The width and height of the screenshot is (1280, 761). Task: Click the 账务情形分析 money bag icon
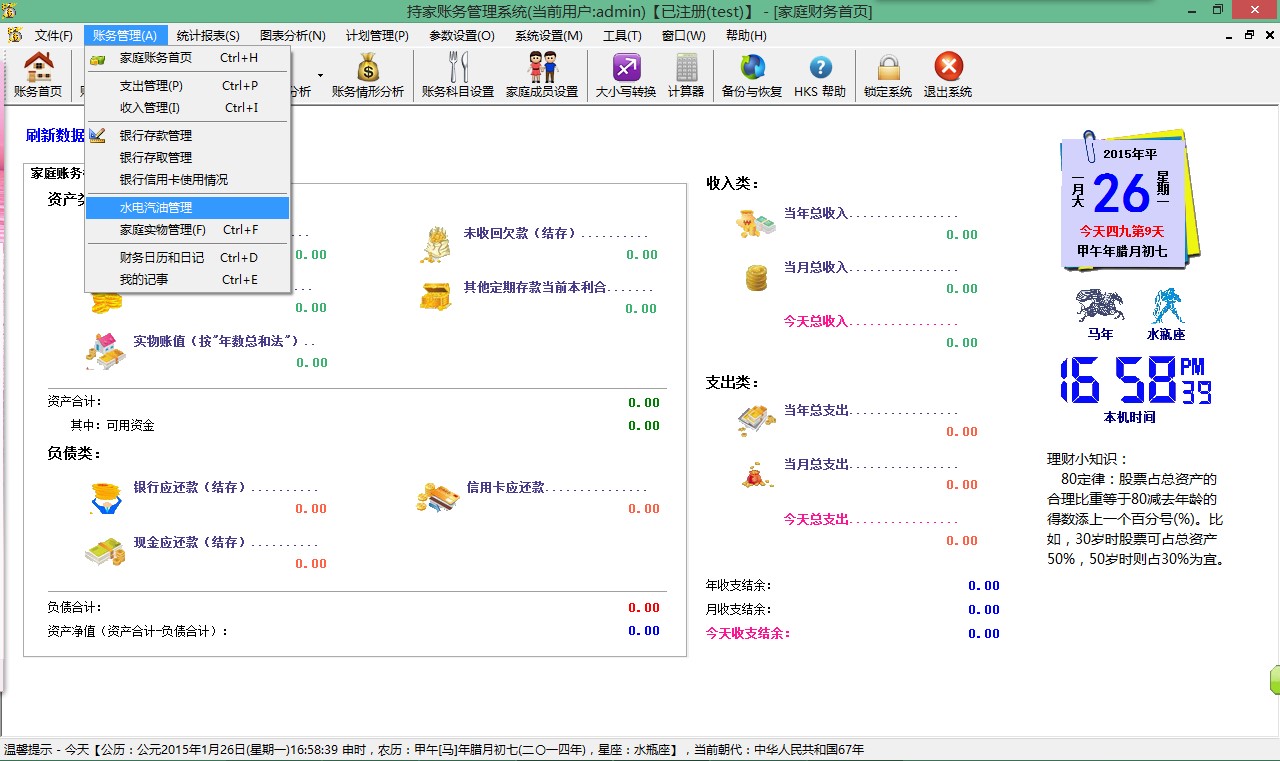click(368, 75)
